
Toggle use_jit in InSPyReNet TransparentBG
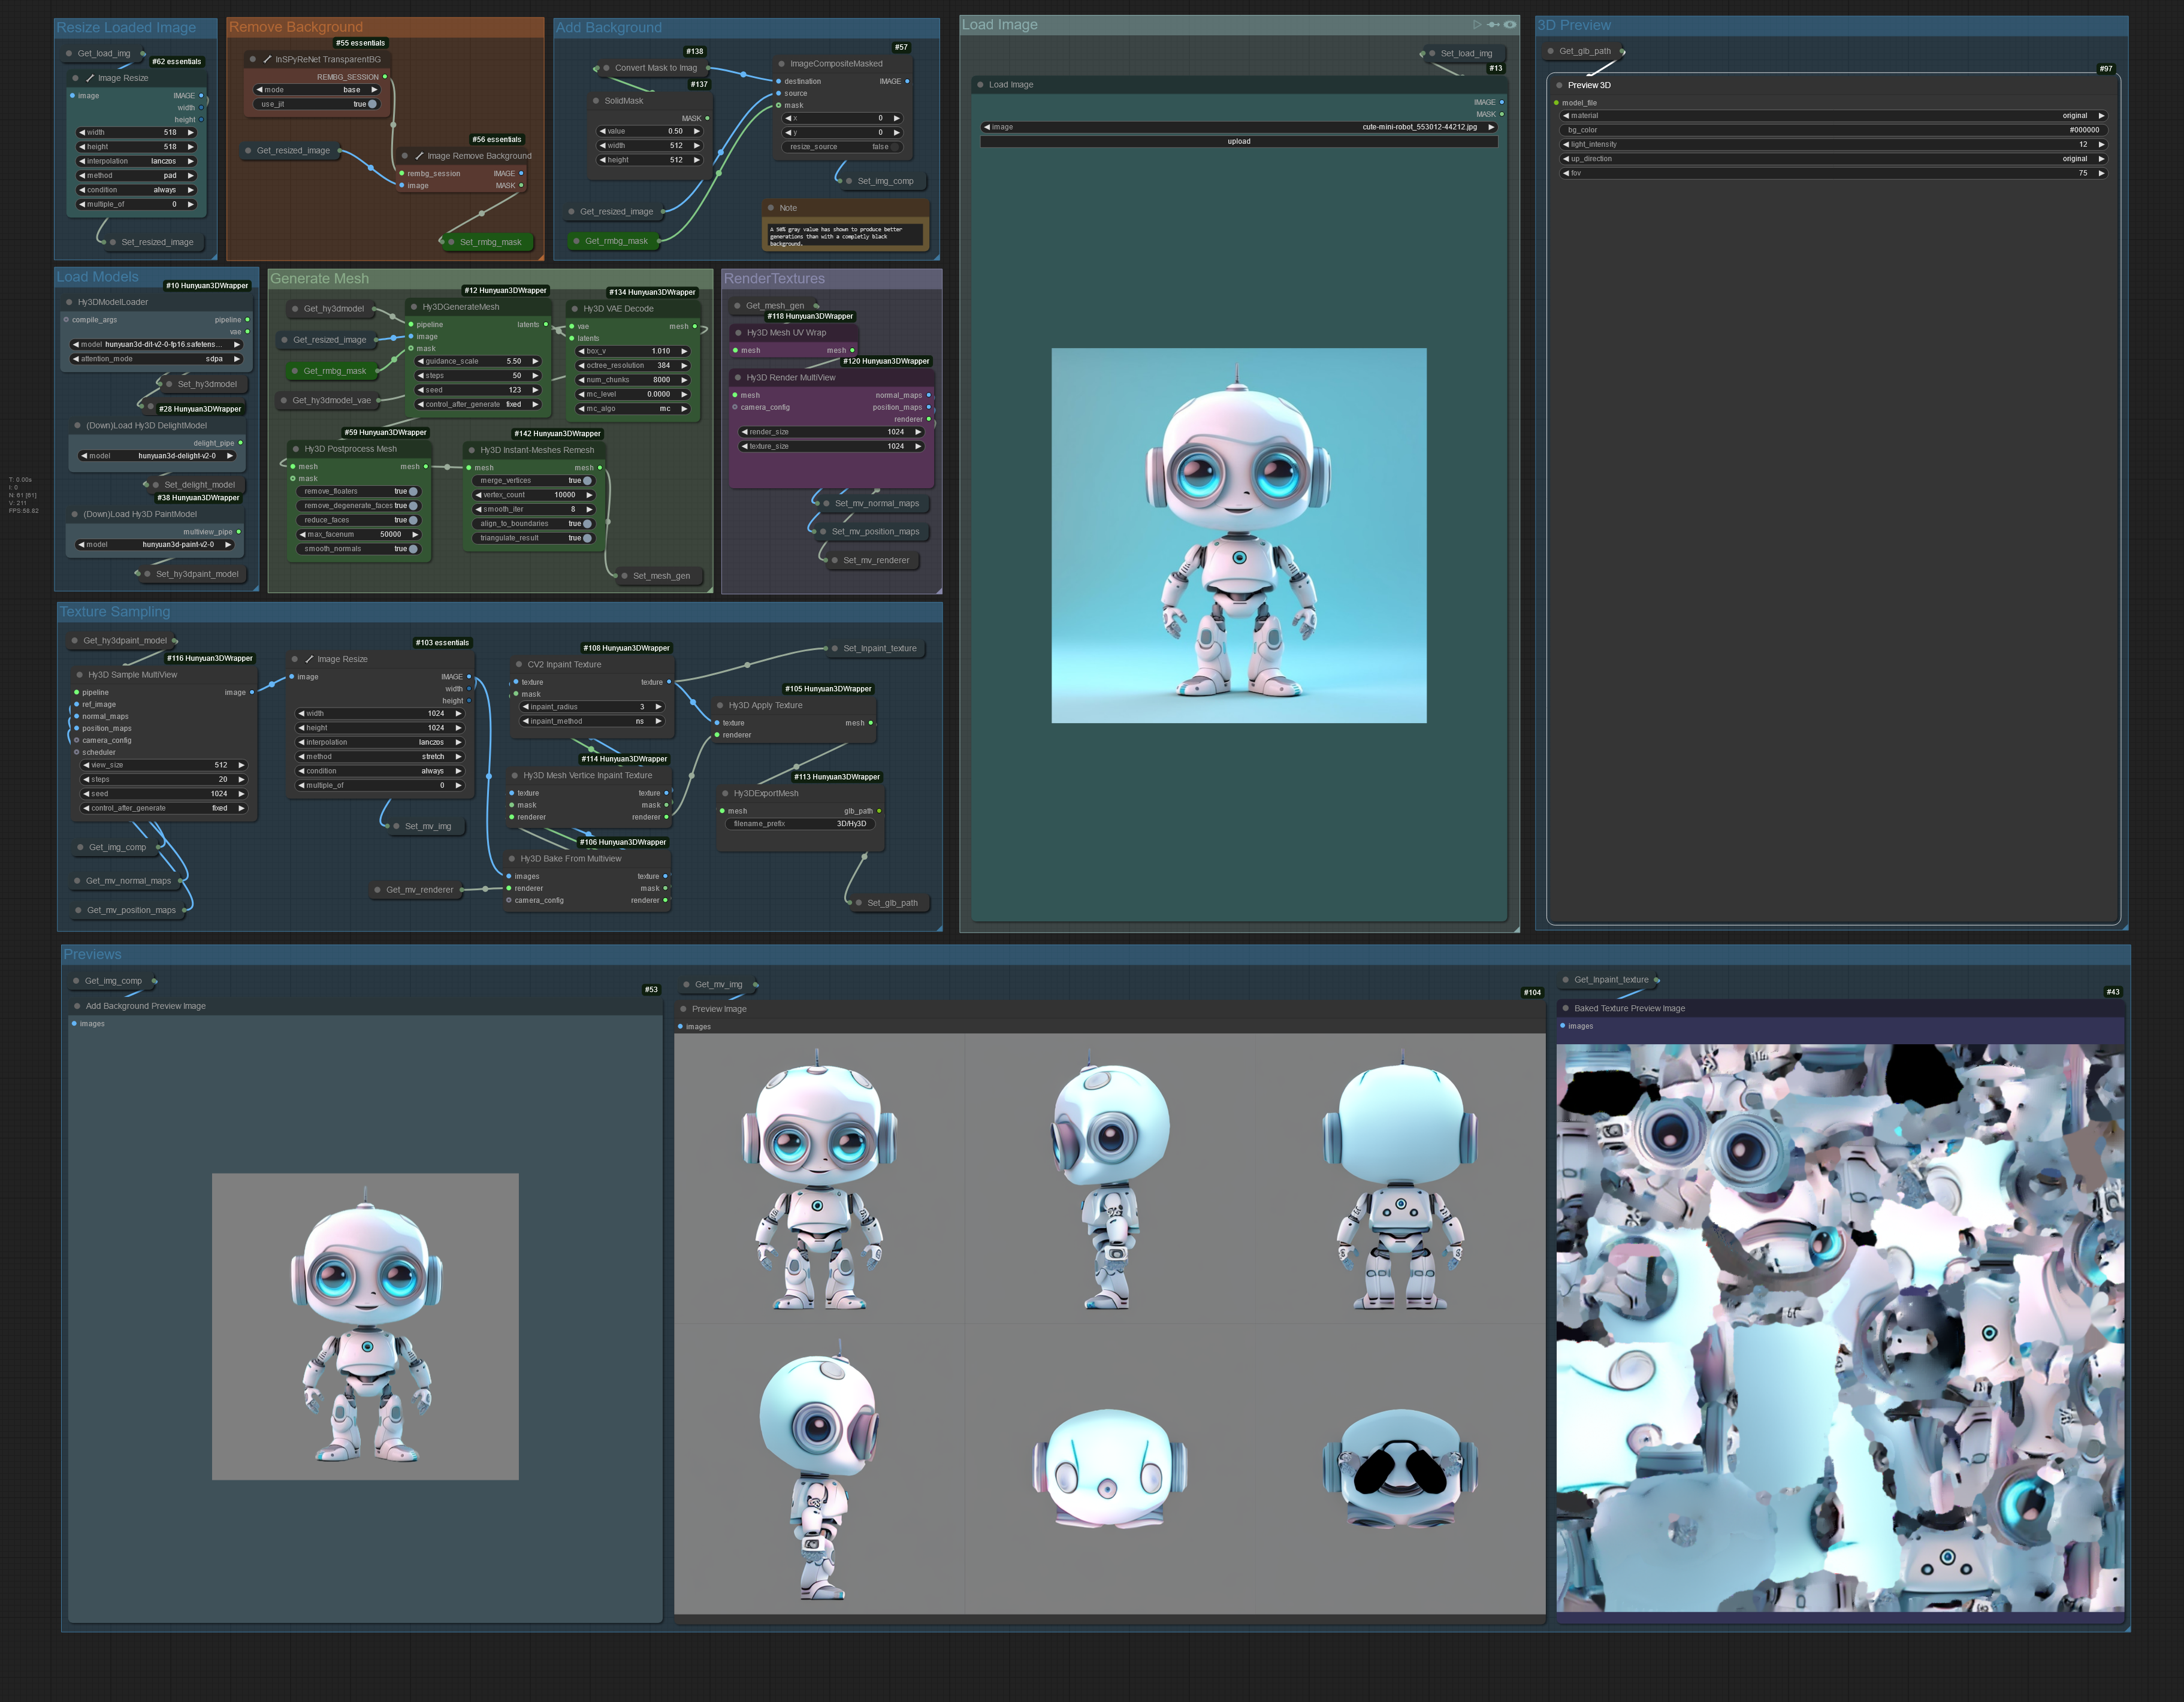[372, 104]
